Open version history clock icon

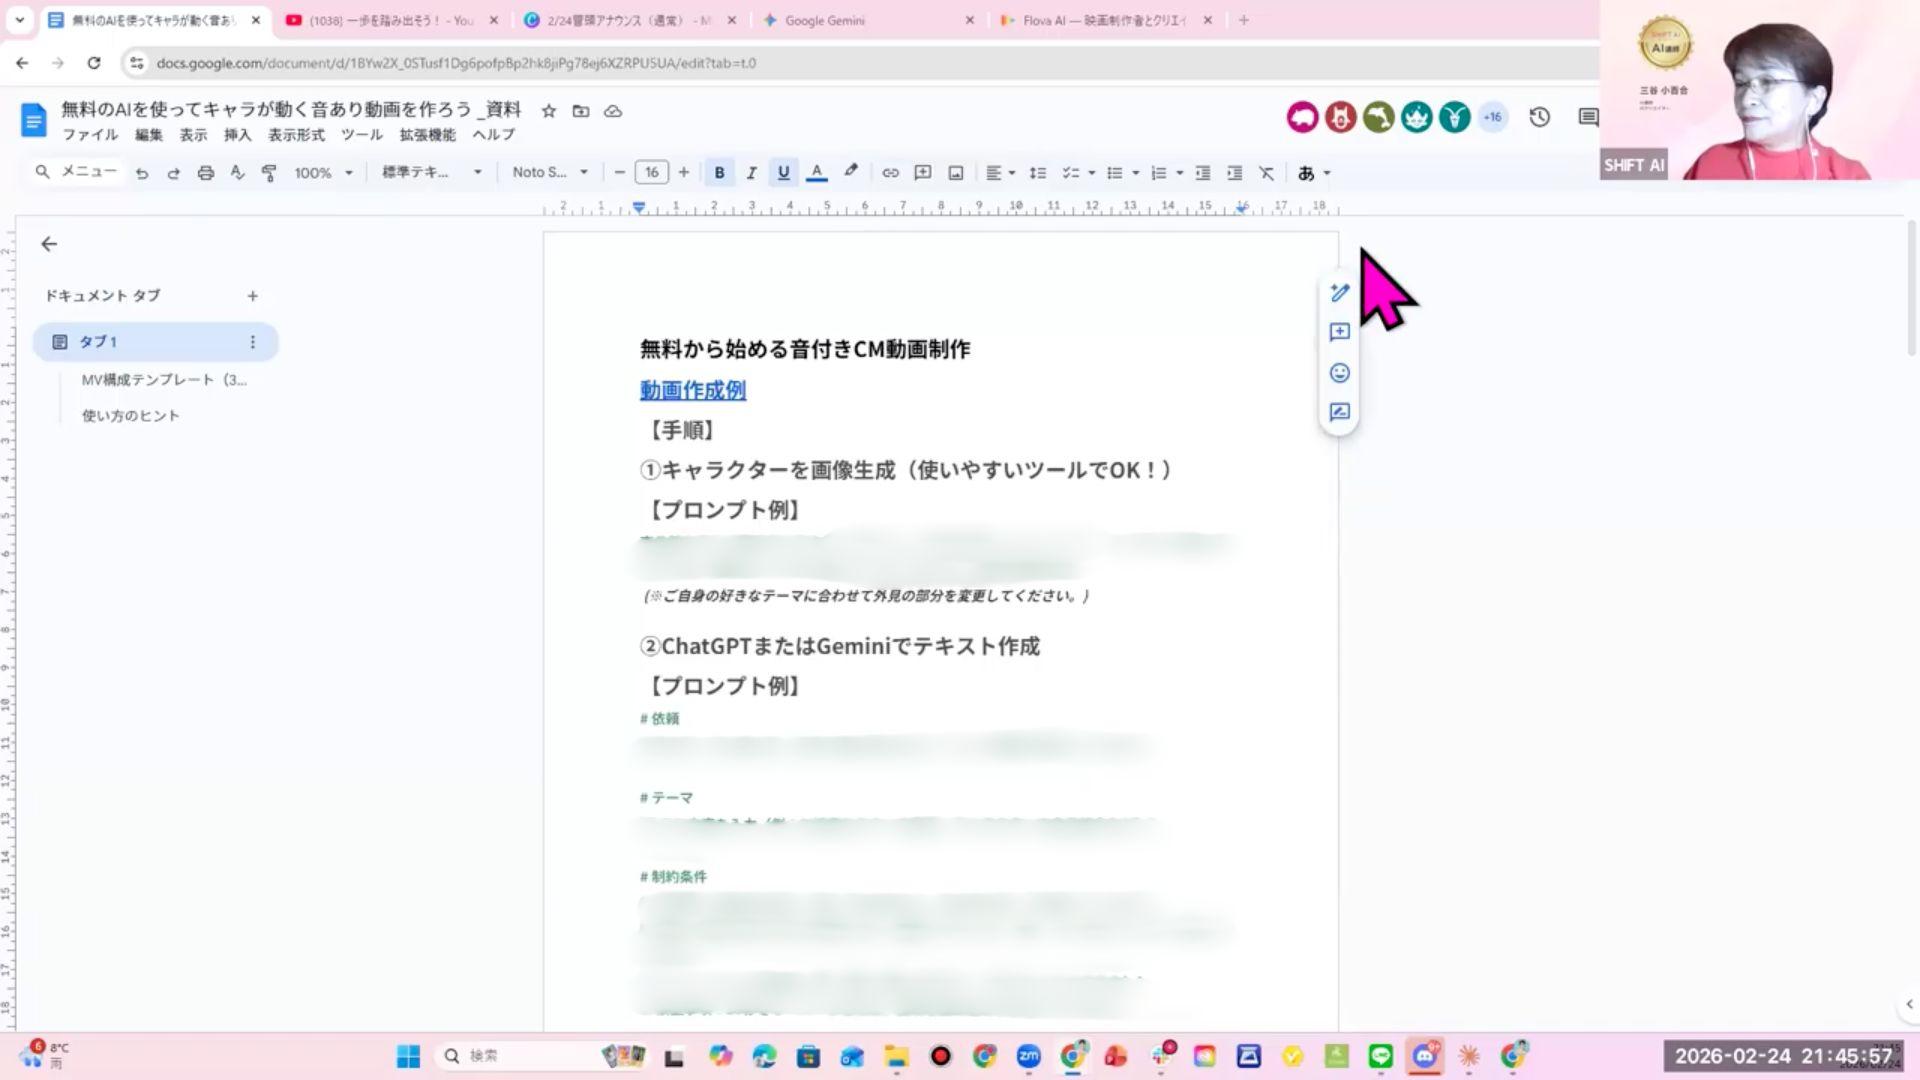click(1539, 117)
